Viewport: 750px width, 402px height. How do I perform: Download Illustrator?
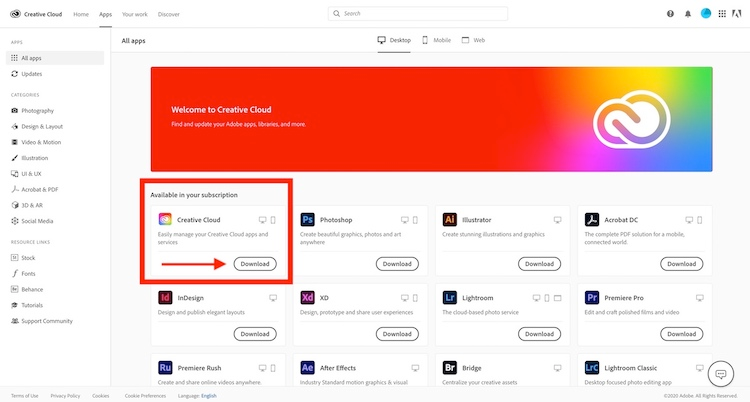pos(540,264)
